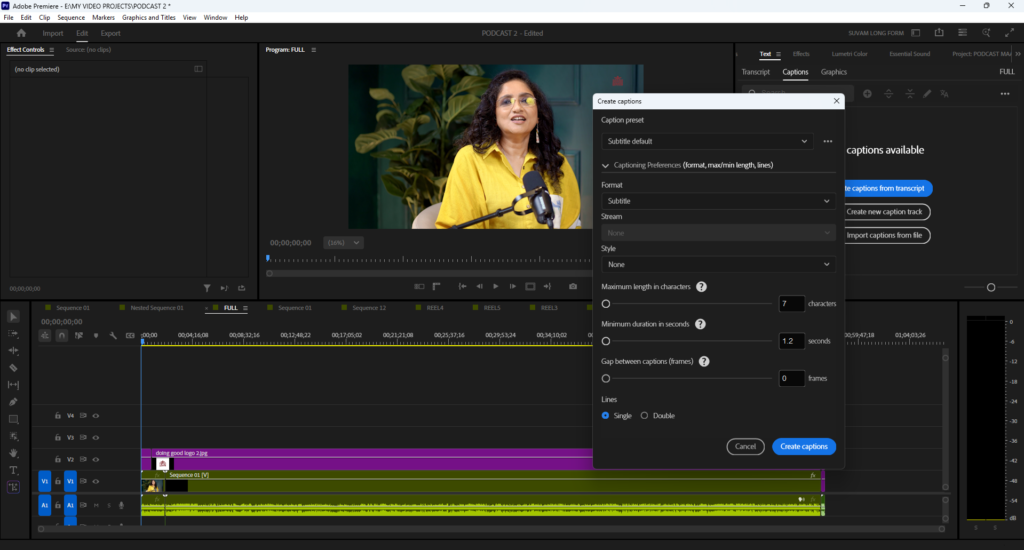Collapse the Captioning Preferences section

point(605,165)
